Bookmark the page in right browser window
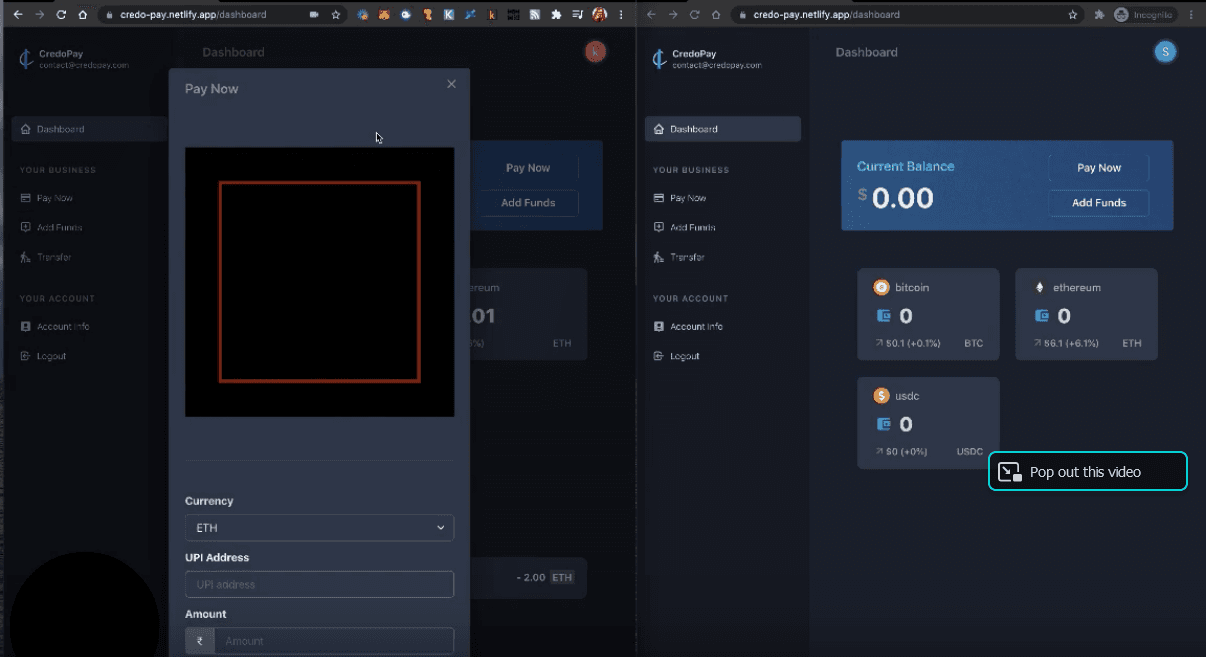 [1073, 15]
